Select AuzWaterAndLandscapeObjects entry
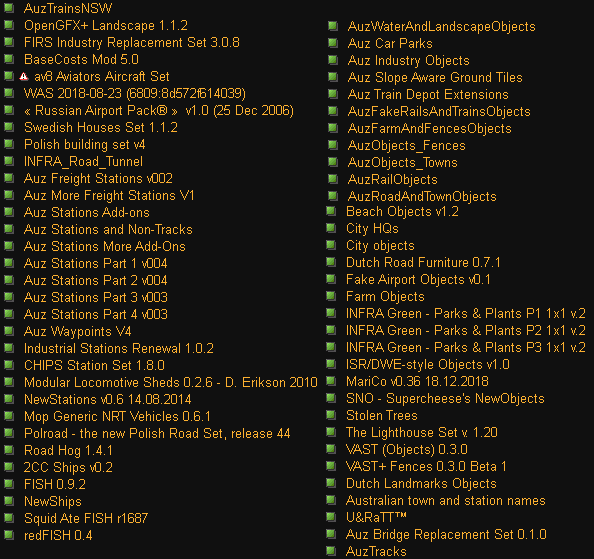Image resolution: width=594 pixels, height=559 pixels. (441, 26)
